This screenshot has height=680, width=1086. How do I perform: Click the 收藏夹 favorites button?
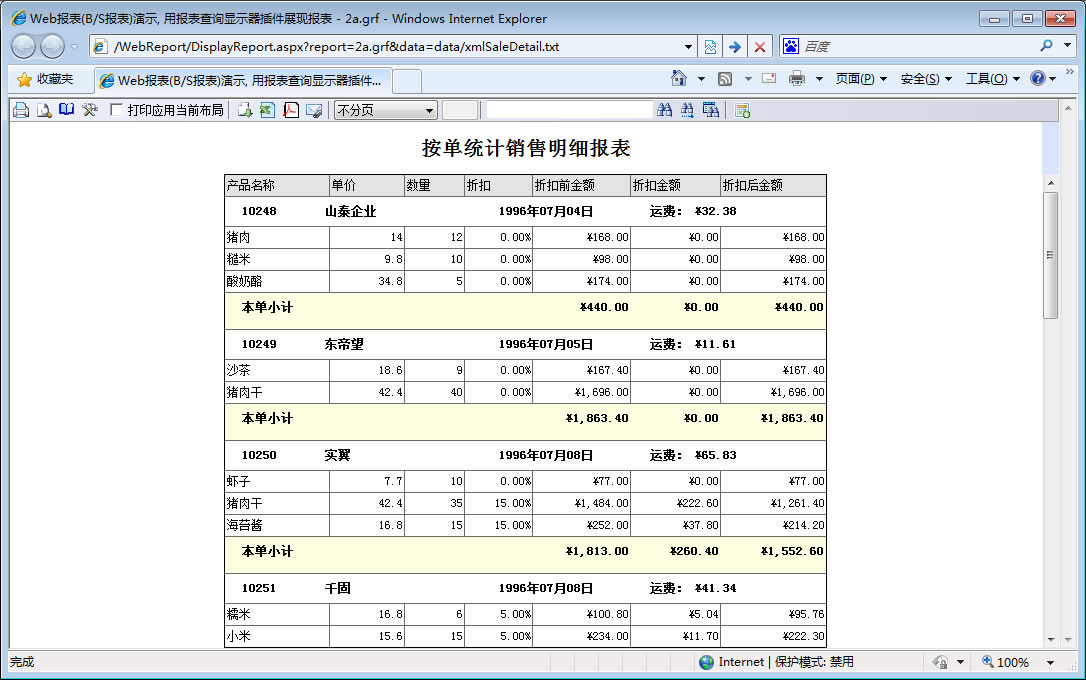45,79
